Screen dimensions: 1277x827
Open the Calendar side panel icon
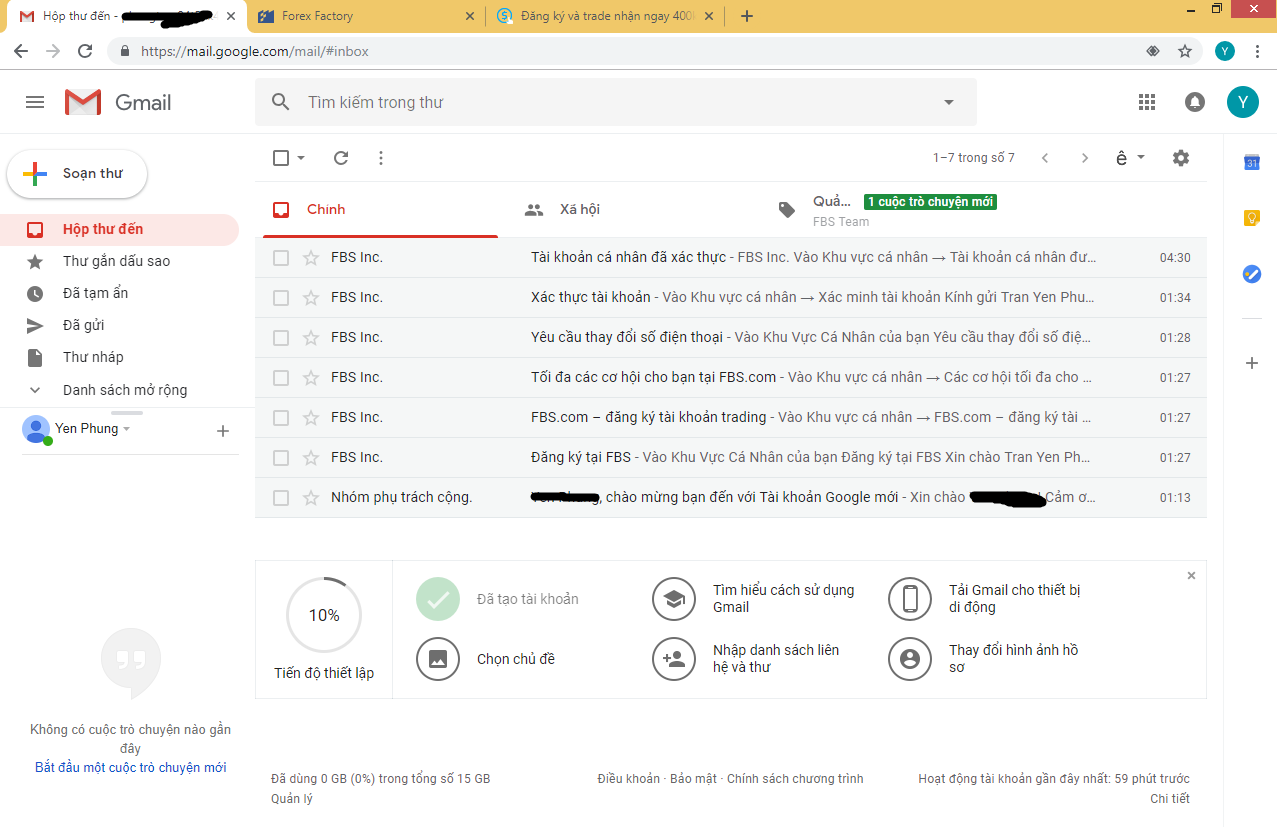click(1251, 162)
